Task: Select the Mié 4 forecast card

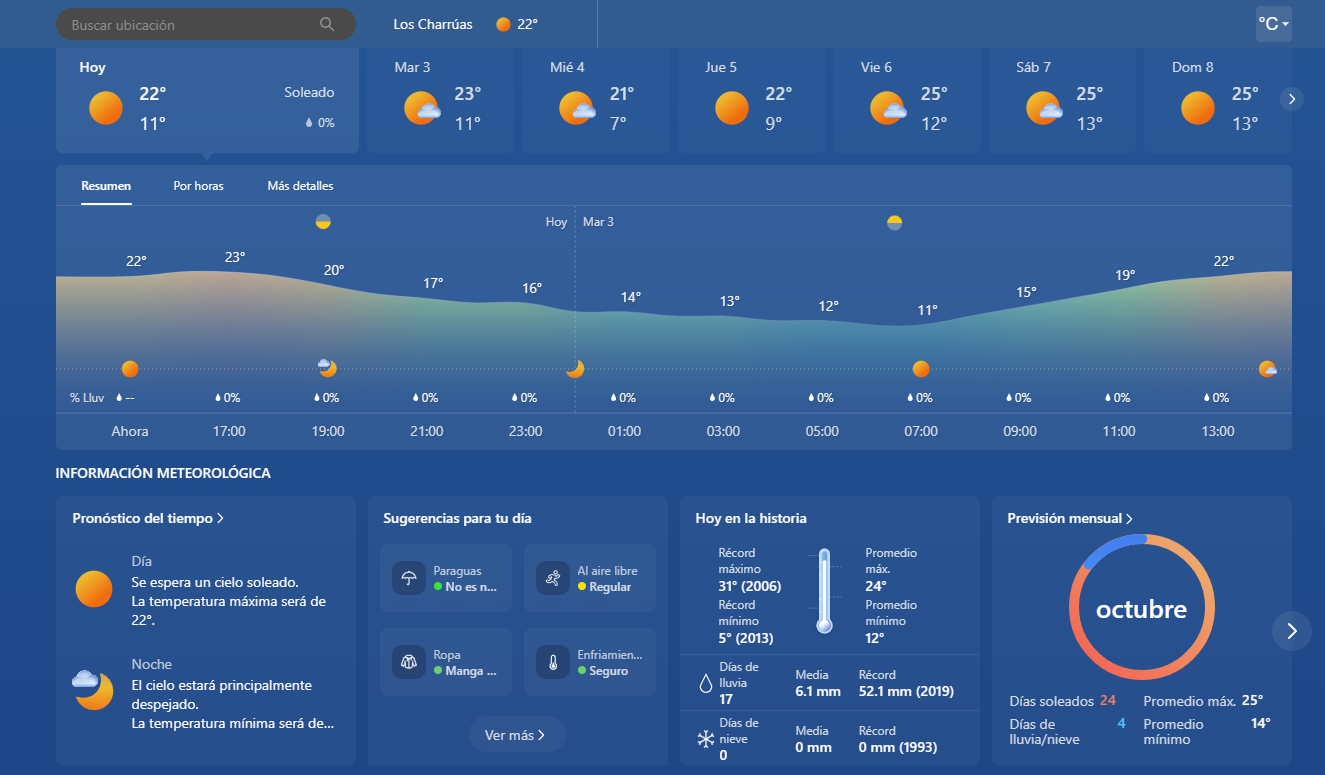Action: pyautogui.click(x=594, y=98)
